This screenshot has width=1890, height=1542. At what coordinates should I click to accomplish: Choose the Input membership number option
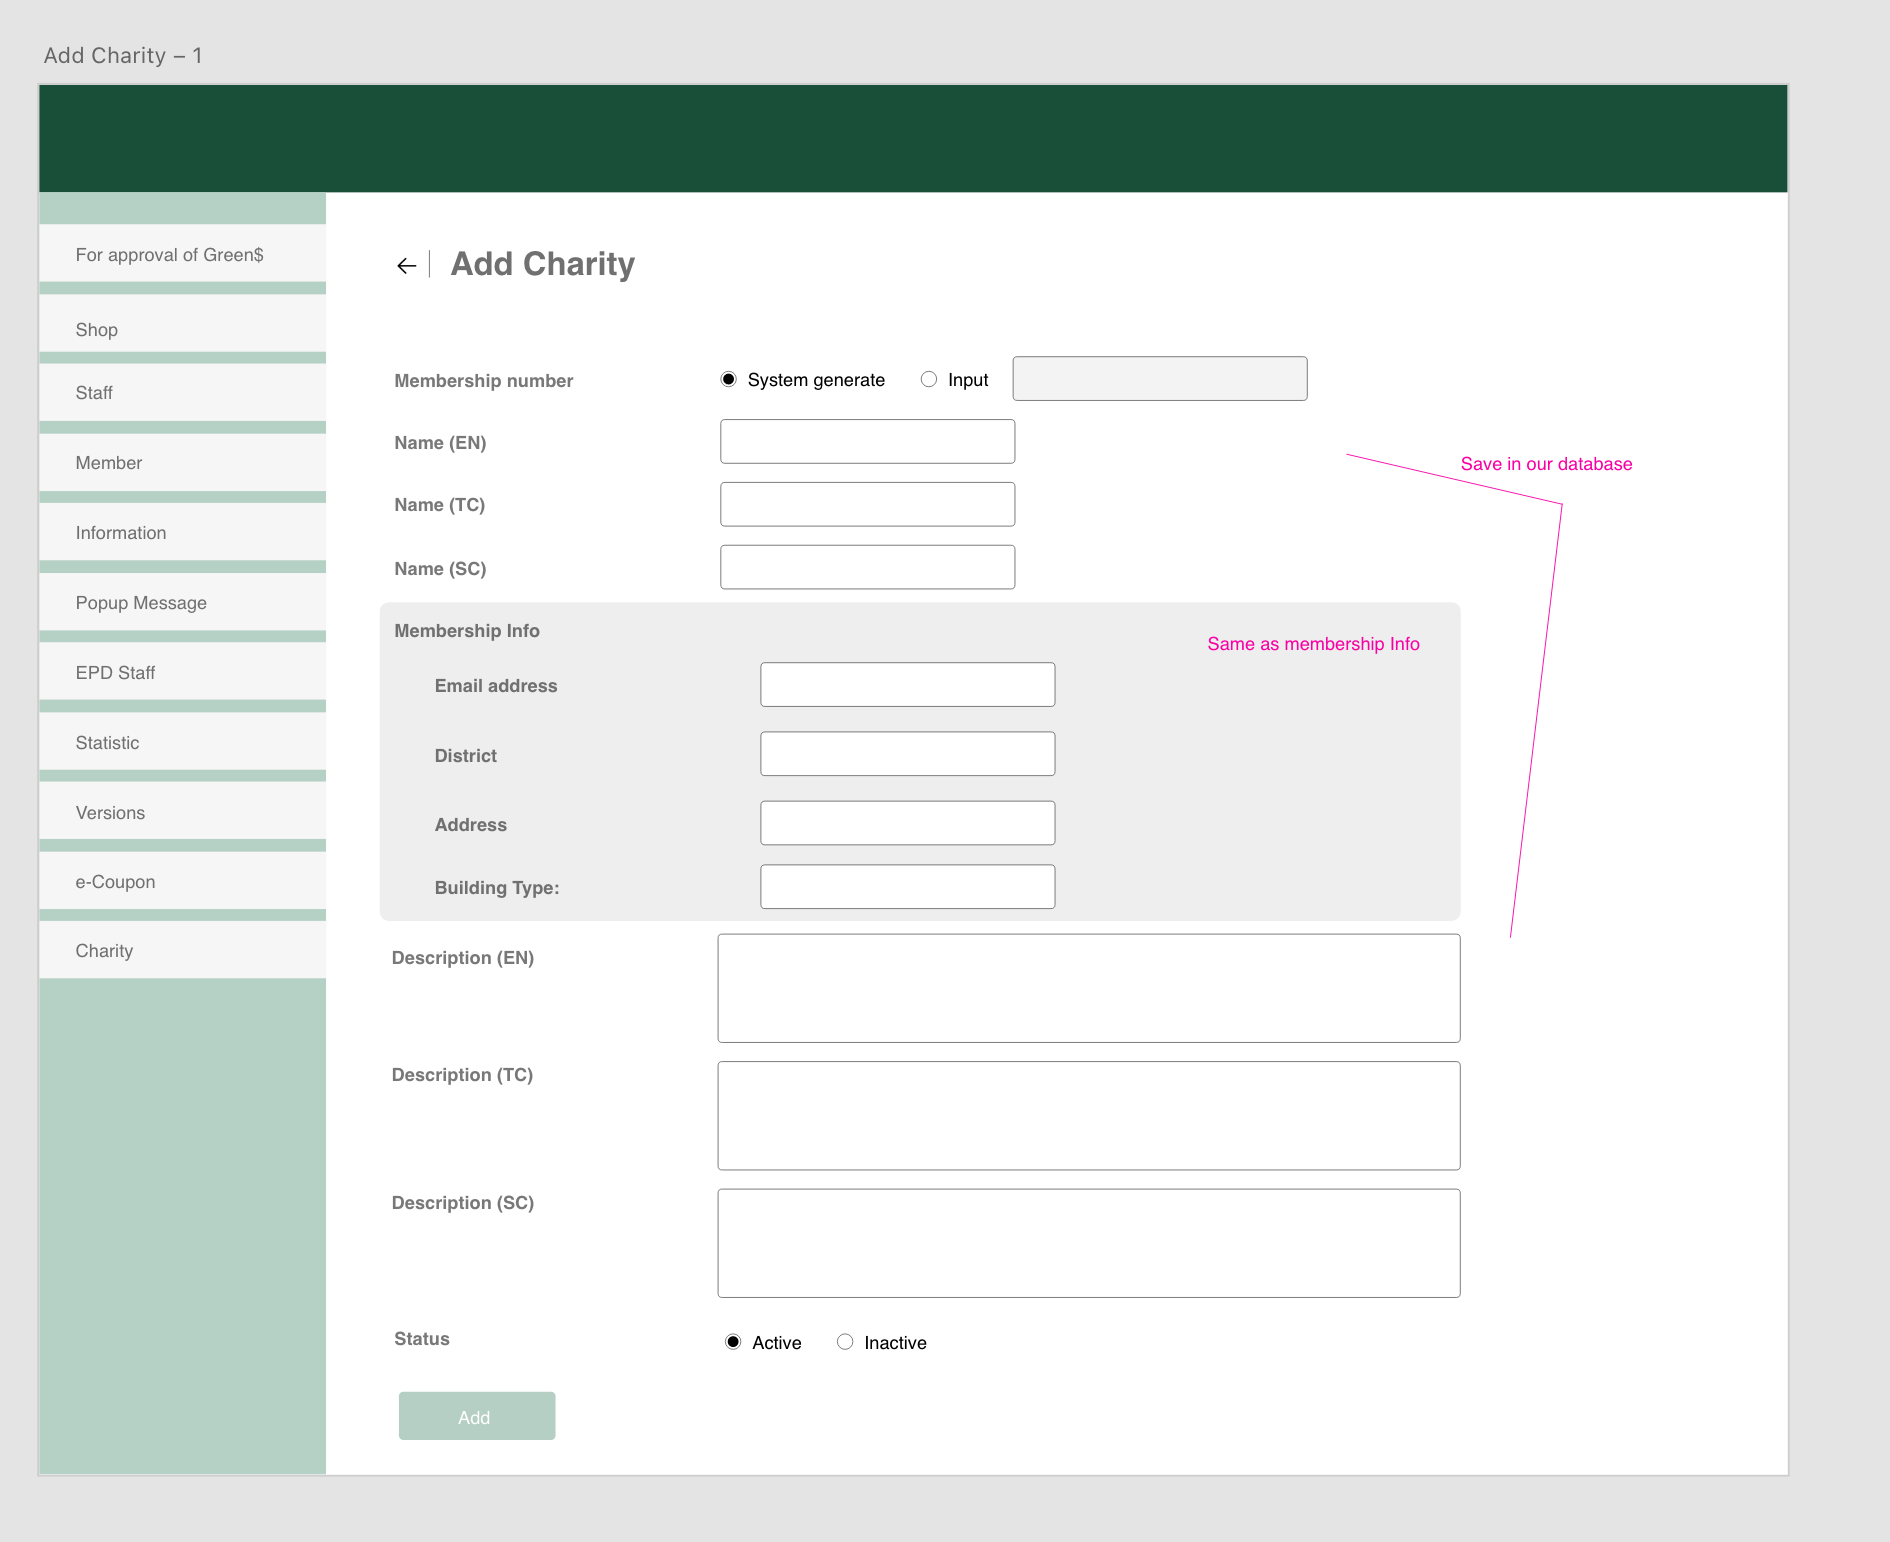point(929,379)
